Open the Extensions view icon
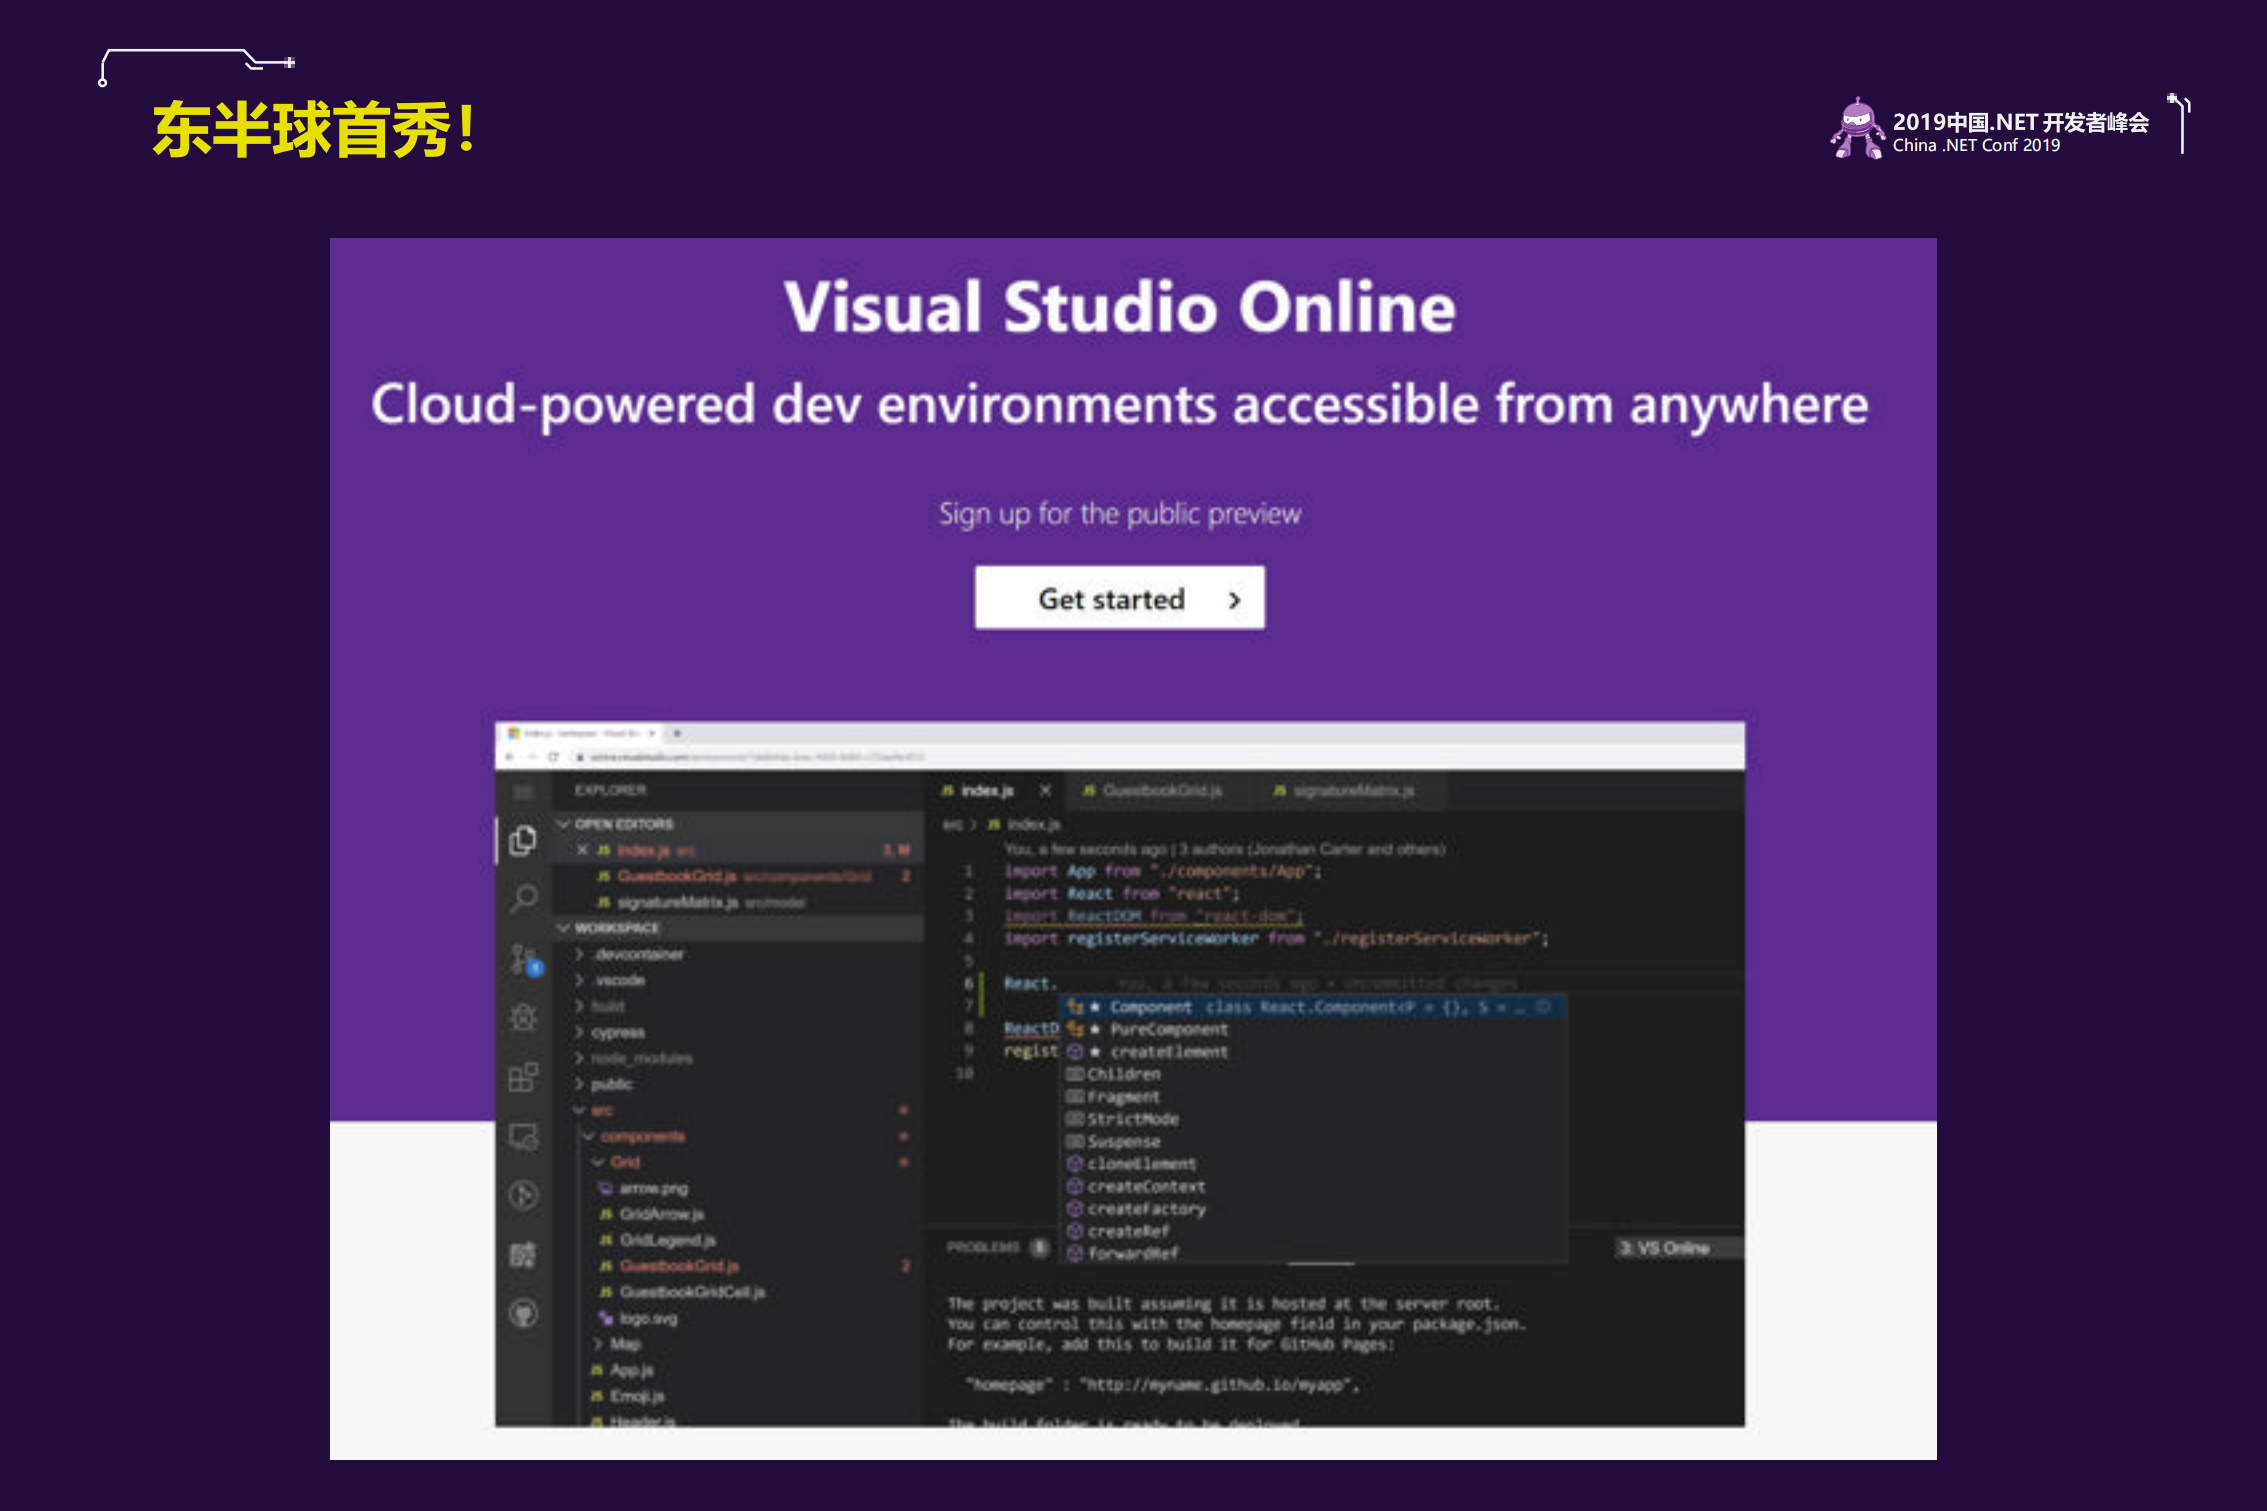 coord(522,1079)
